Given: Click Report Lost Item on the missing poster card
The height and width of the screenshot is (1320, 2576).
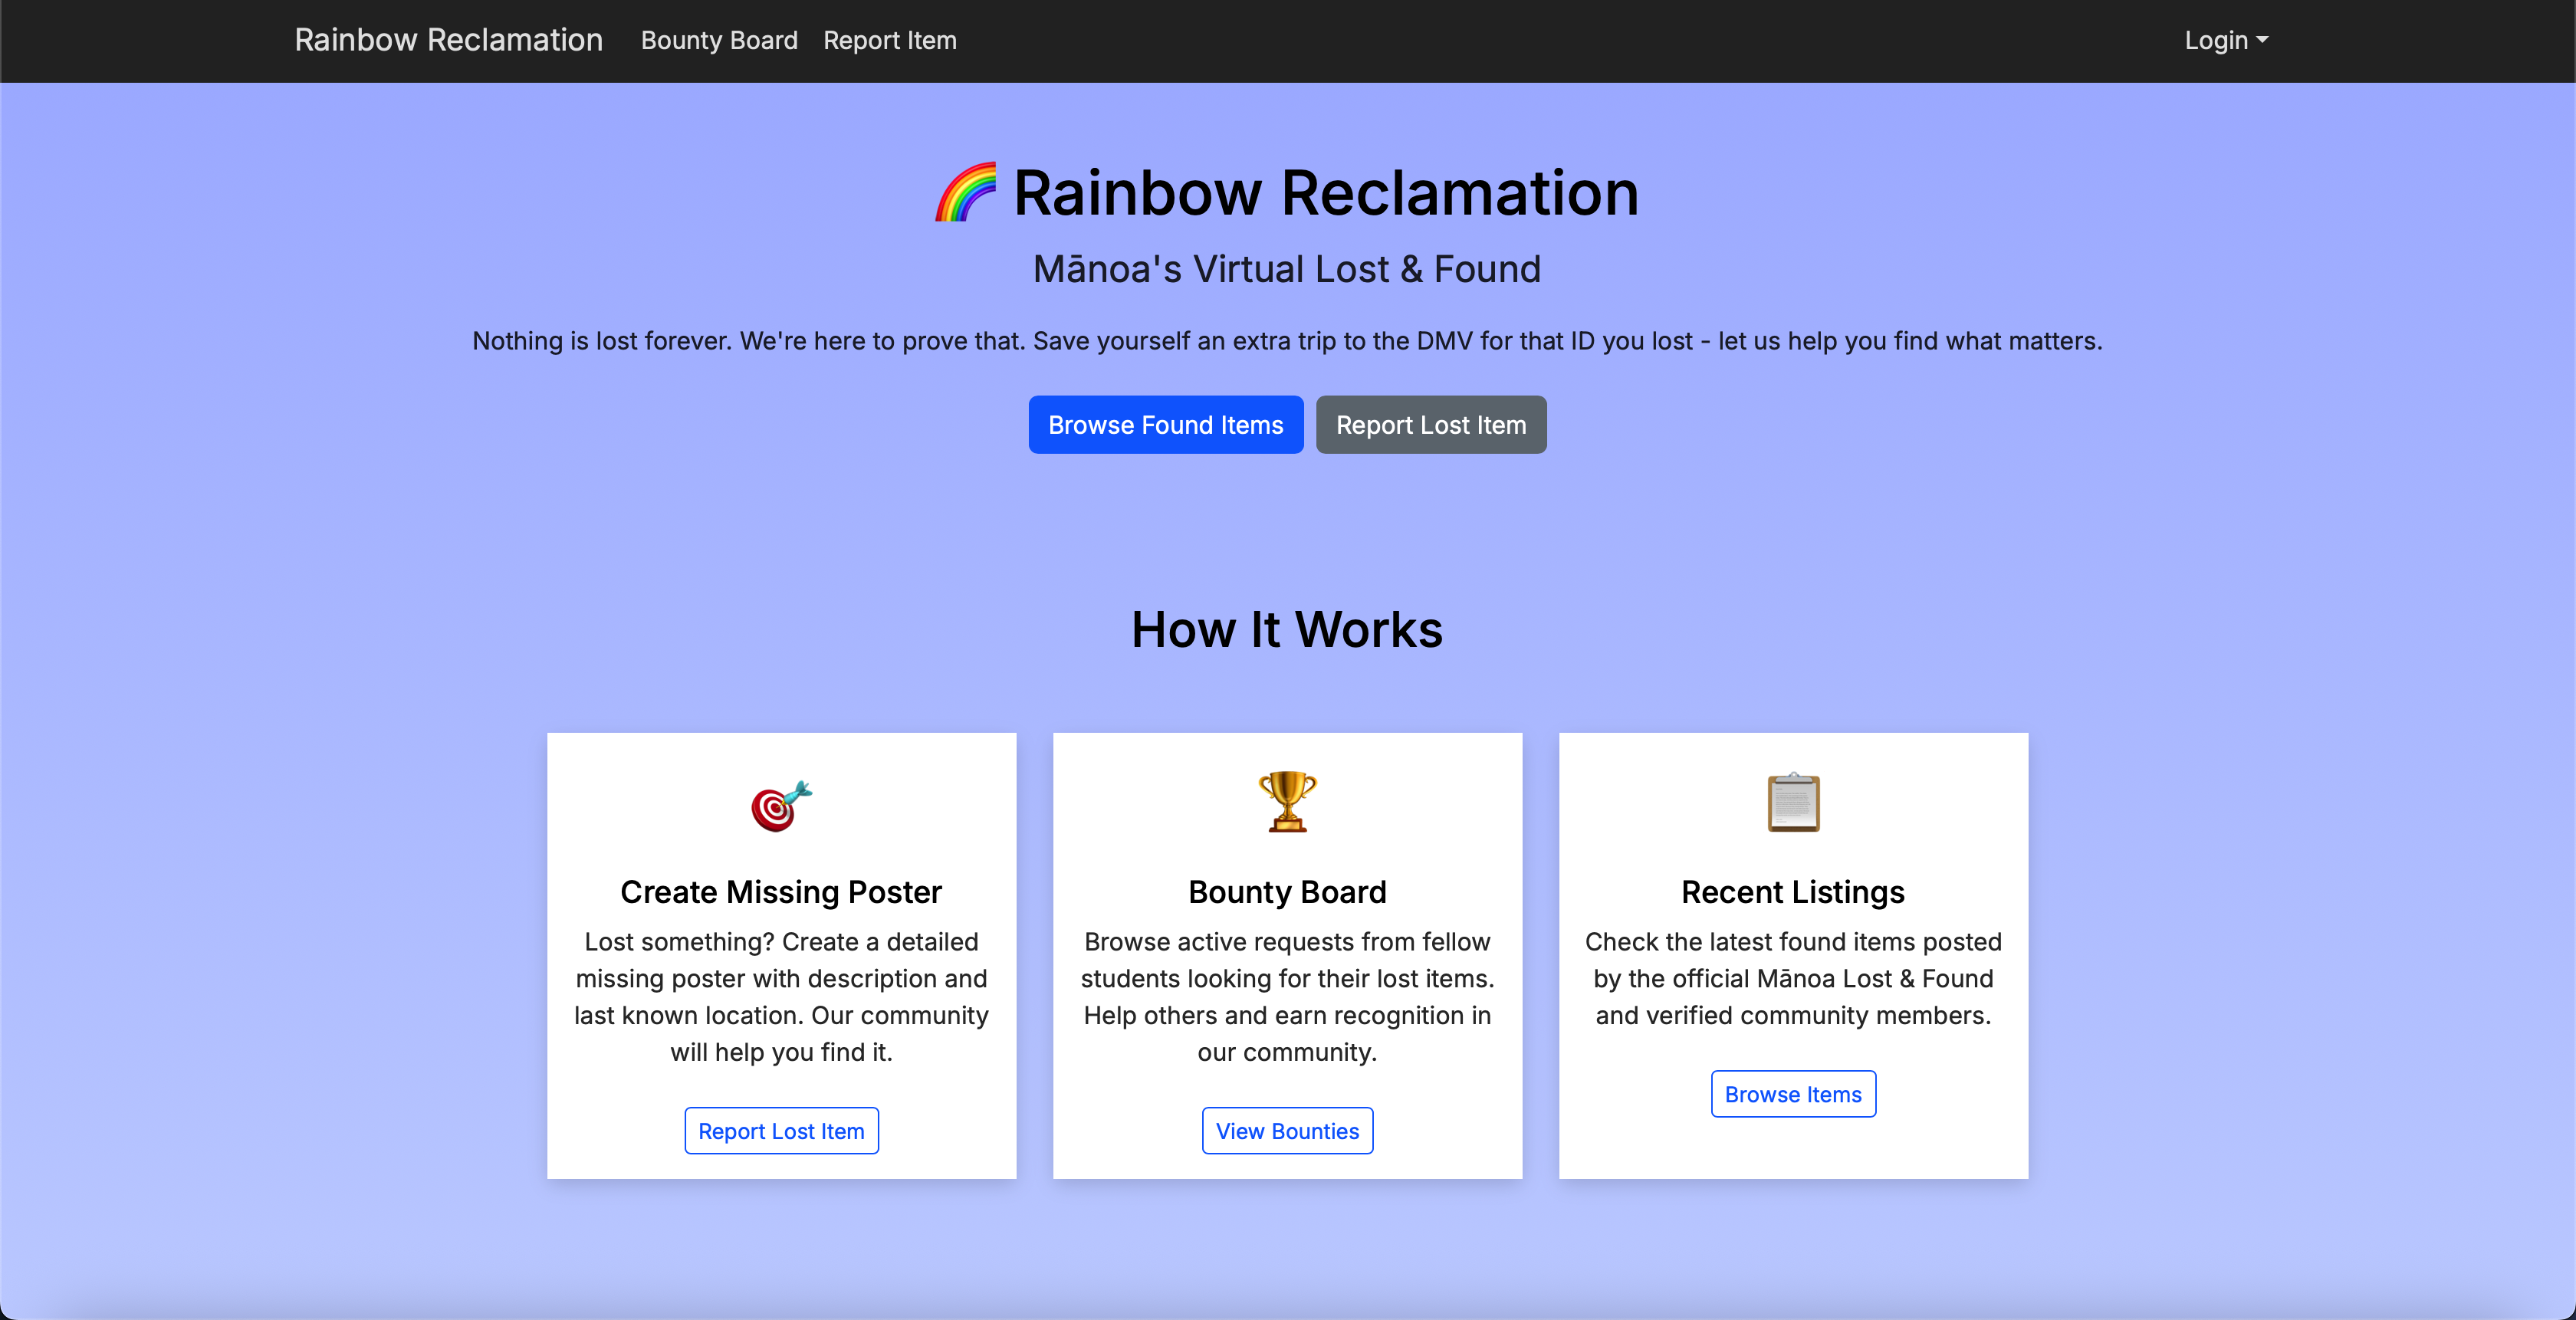Looking at the screenshot, I should [781, 1130].
